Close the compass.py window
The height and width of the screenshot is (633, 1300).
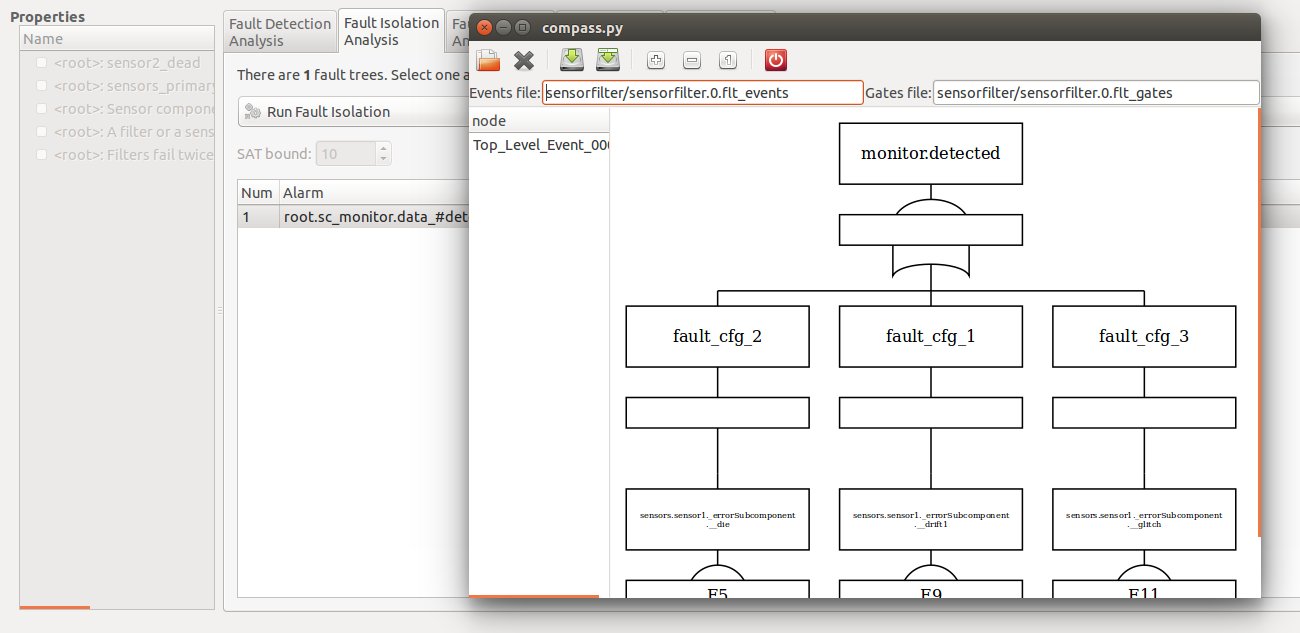click(x=485, y=27)
